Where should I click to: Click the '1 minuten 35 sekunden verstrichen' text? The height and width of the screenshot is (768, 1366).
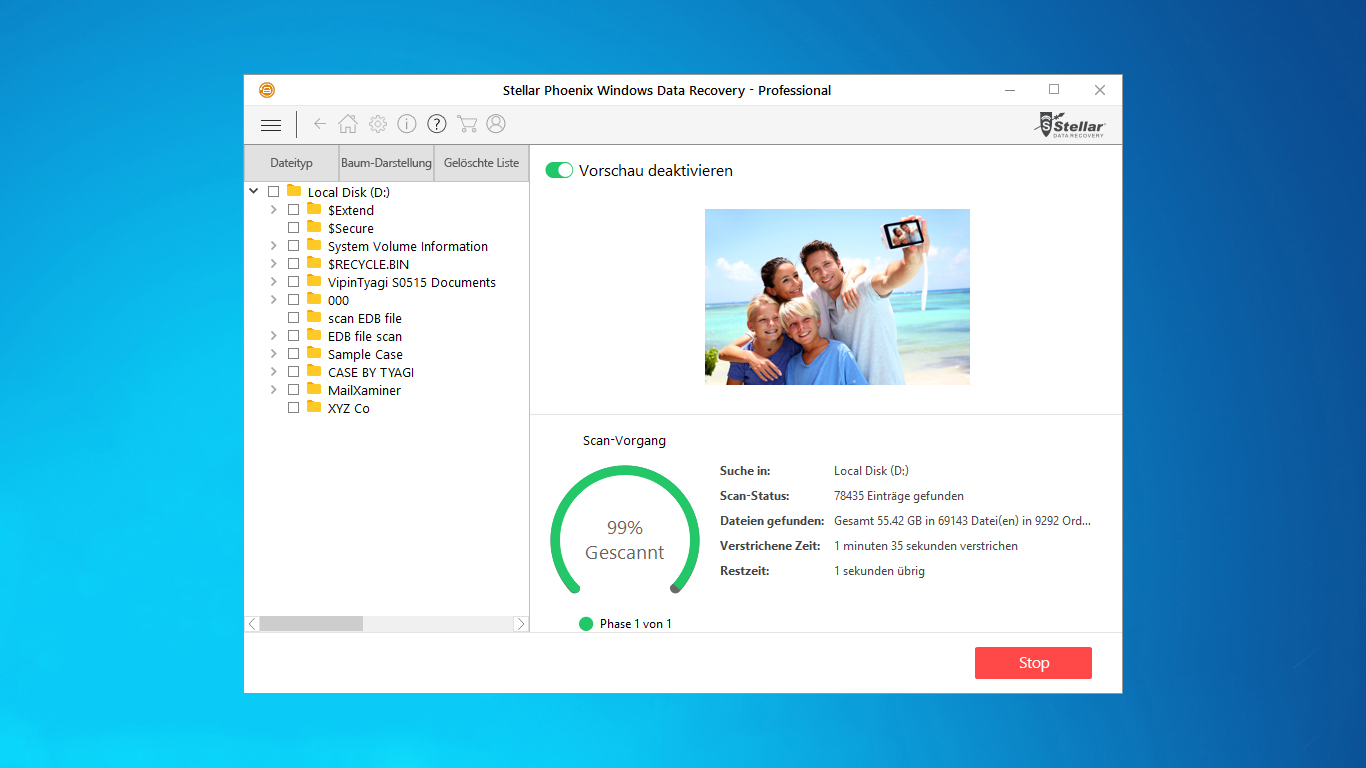(x=926, y=546)
